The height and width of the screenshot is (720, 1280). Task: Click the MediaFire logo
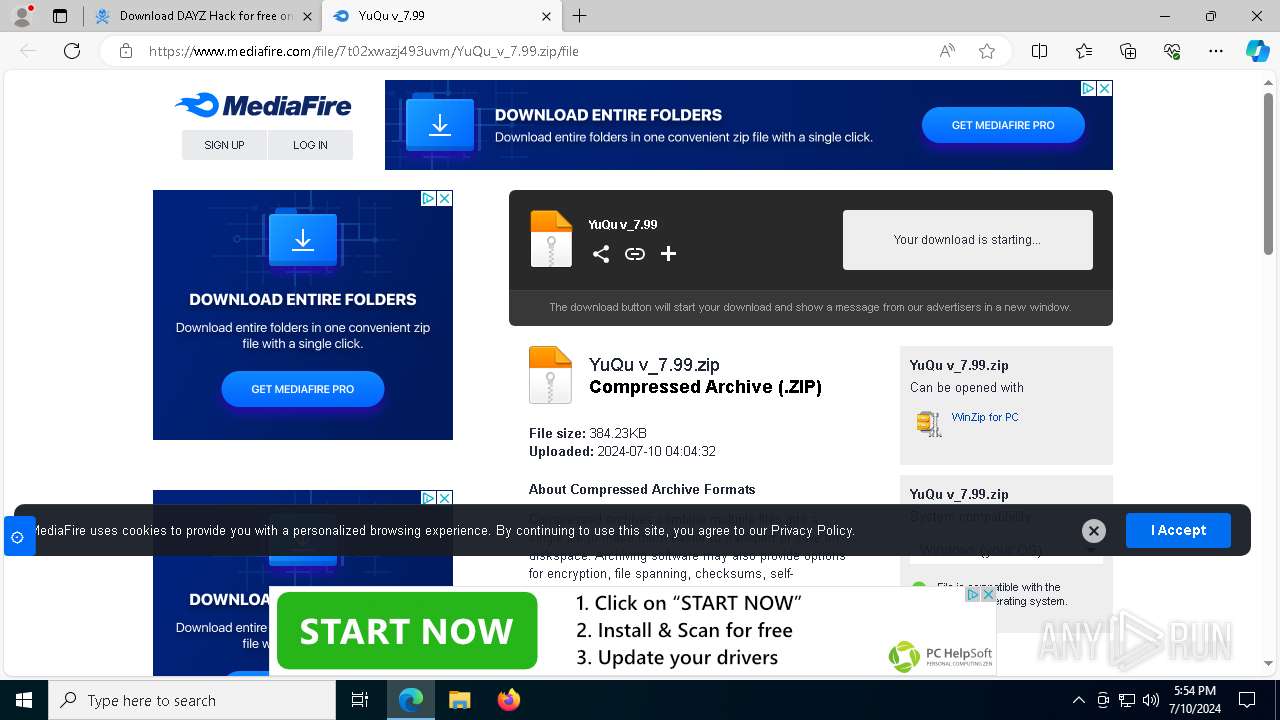pos(263,105)
